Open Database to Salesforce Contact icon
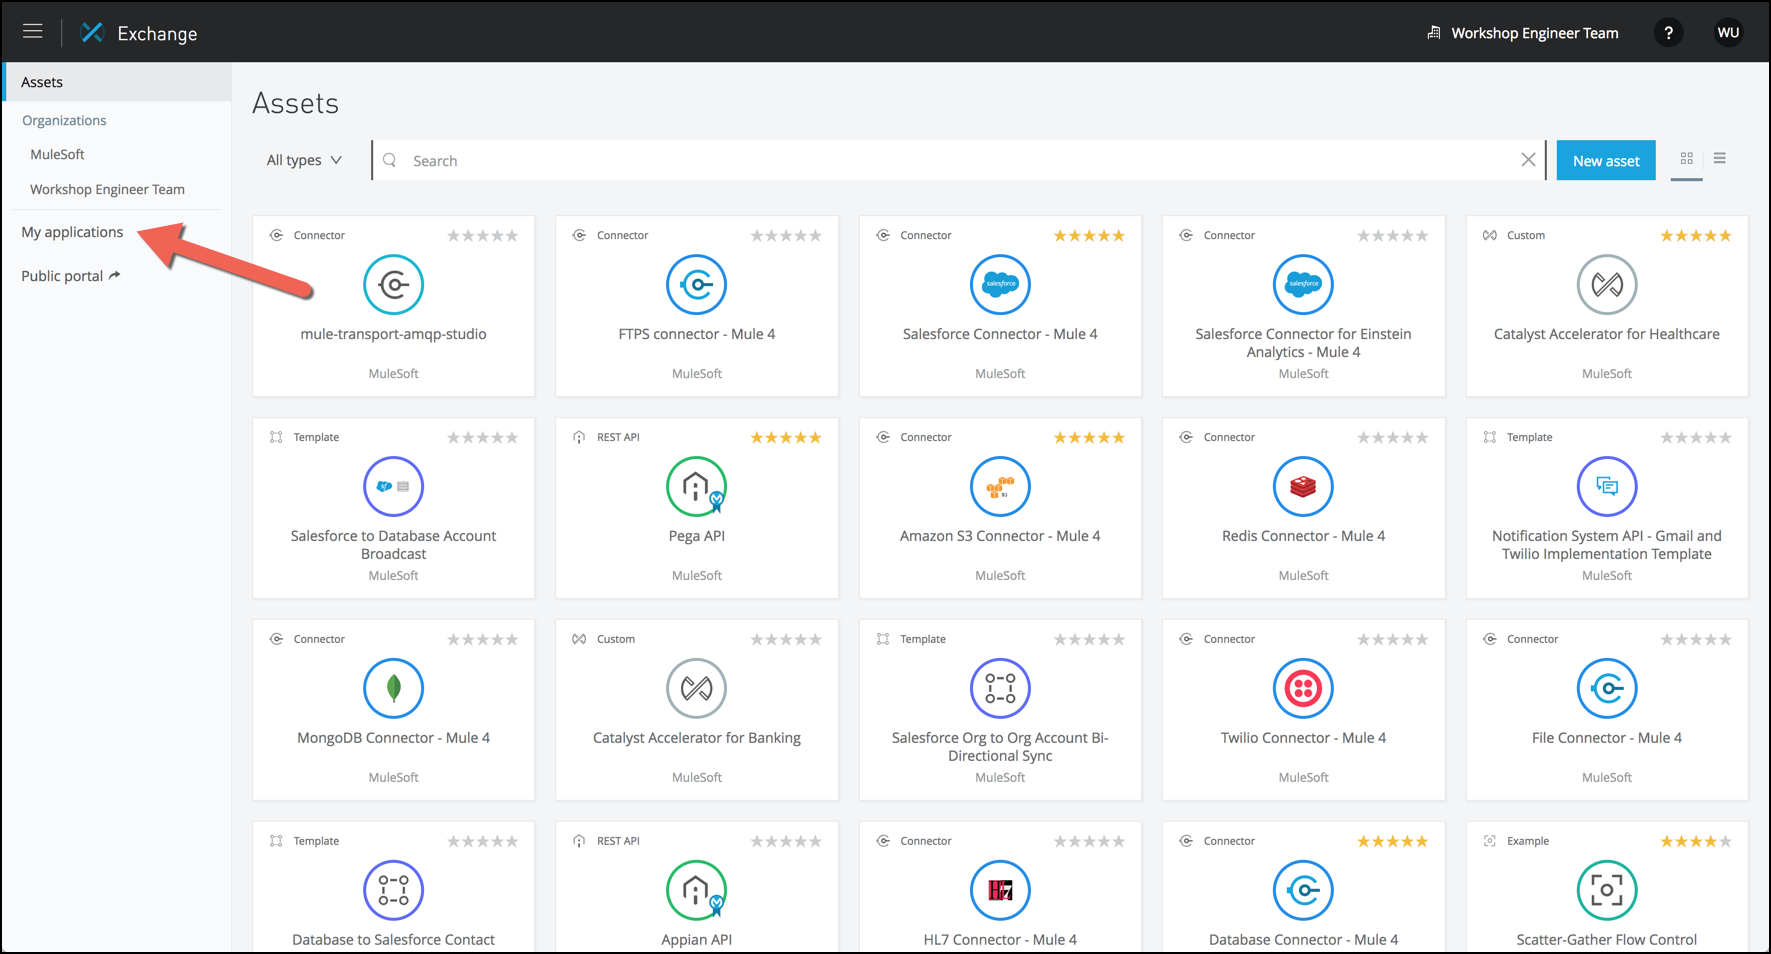The image size is (1771, 954). [393, 890]
